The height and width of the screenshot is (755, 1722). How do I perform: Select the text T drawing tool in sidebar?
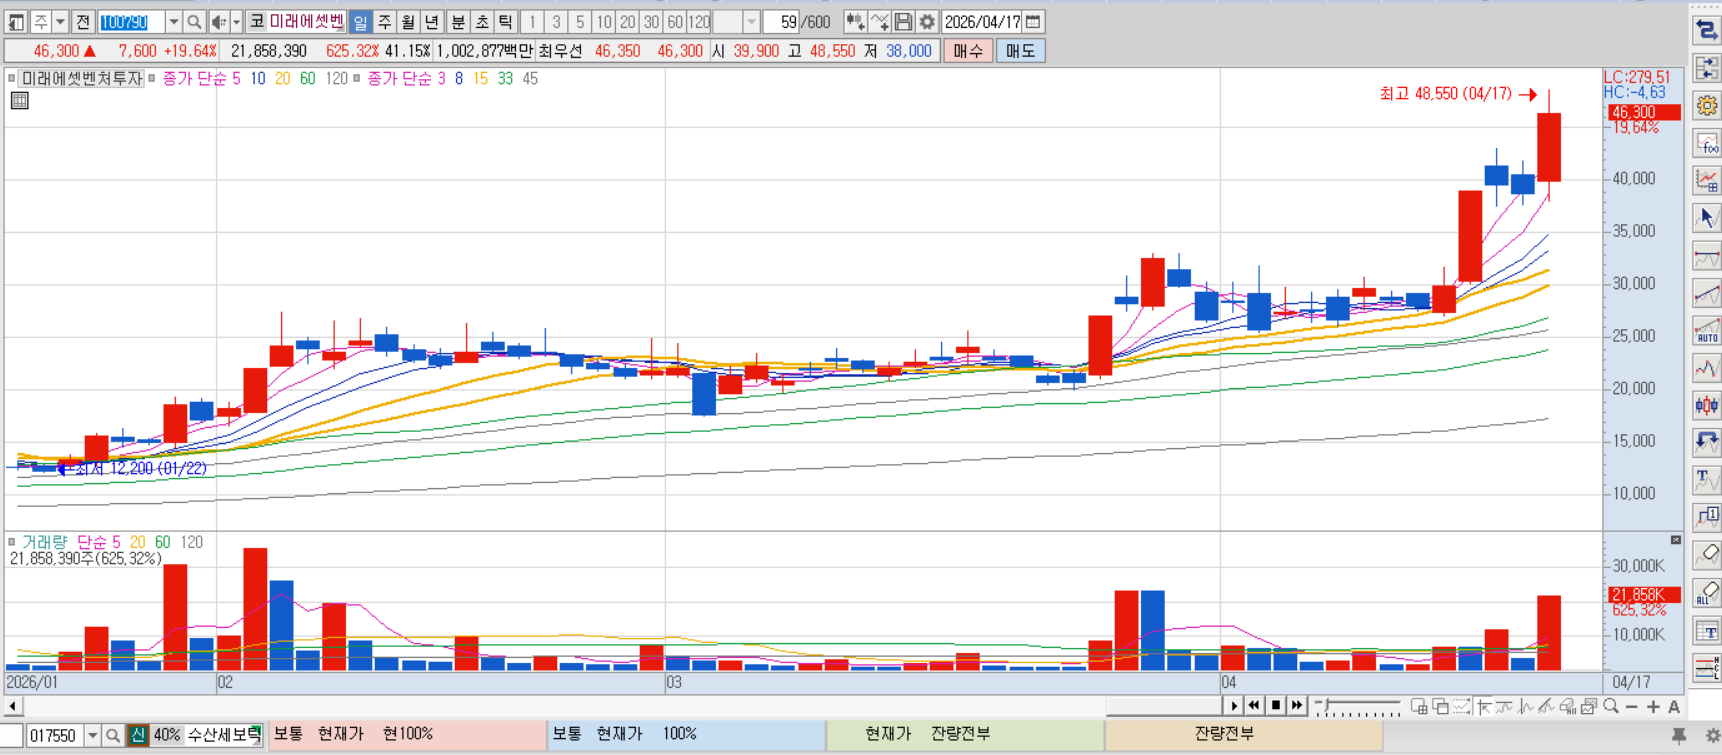click(1706, 479)
